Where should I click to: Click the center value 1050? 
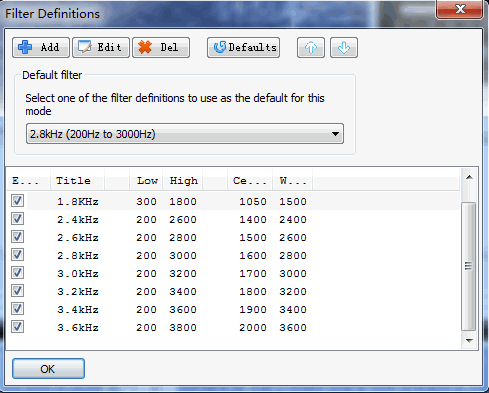click(x=253, y=202)
